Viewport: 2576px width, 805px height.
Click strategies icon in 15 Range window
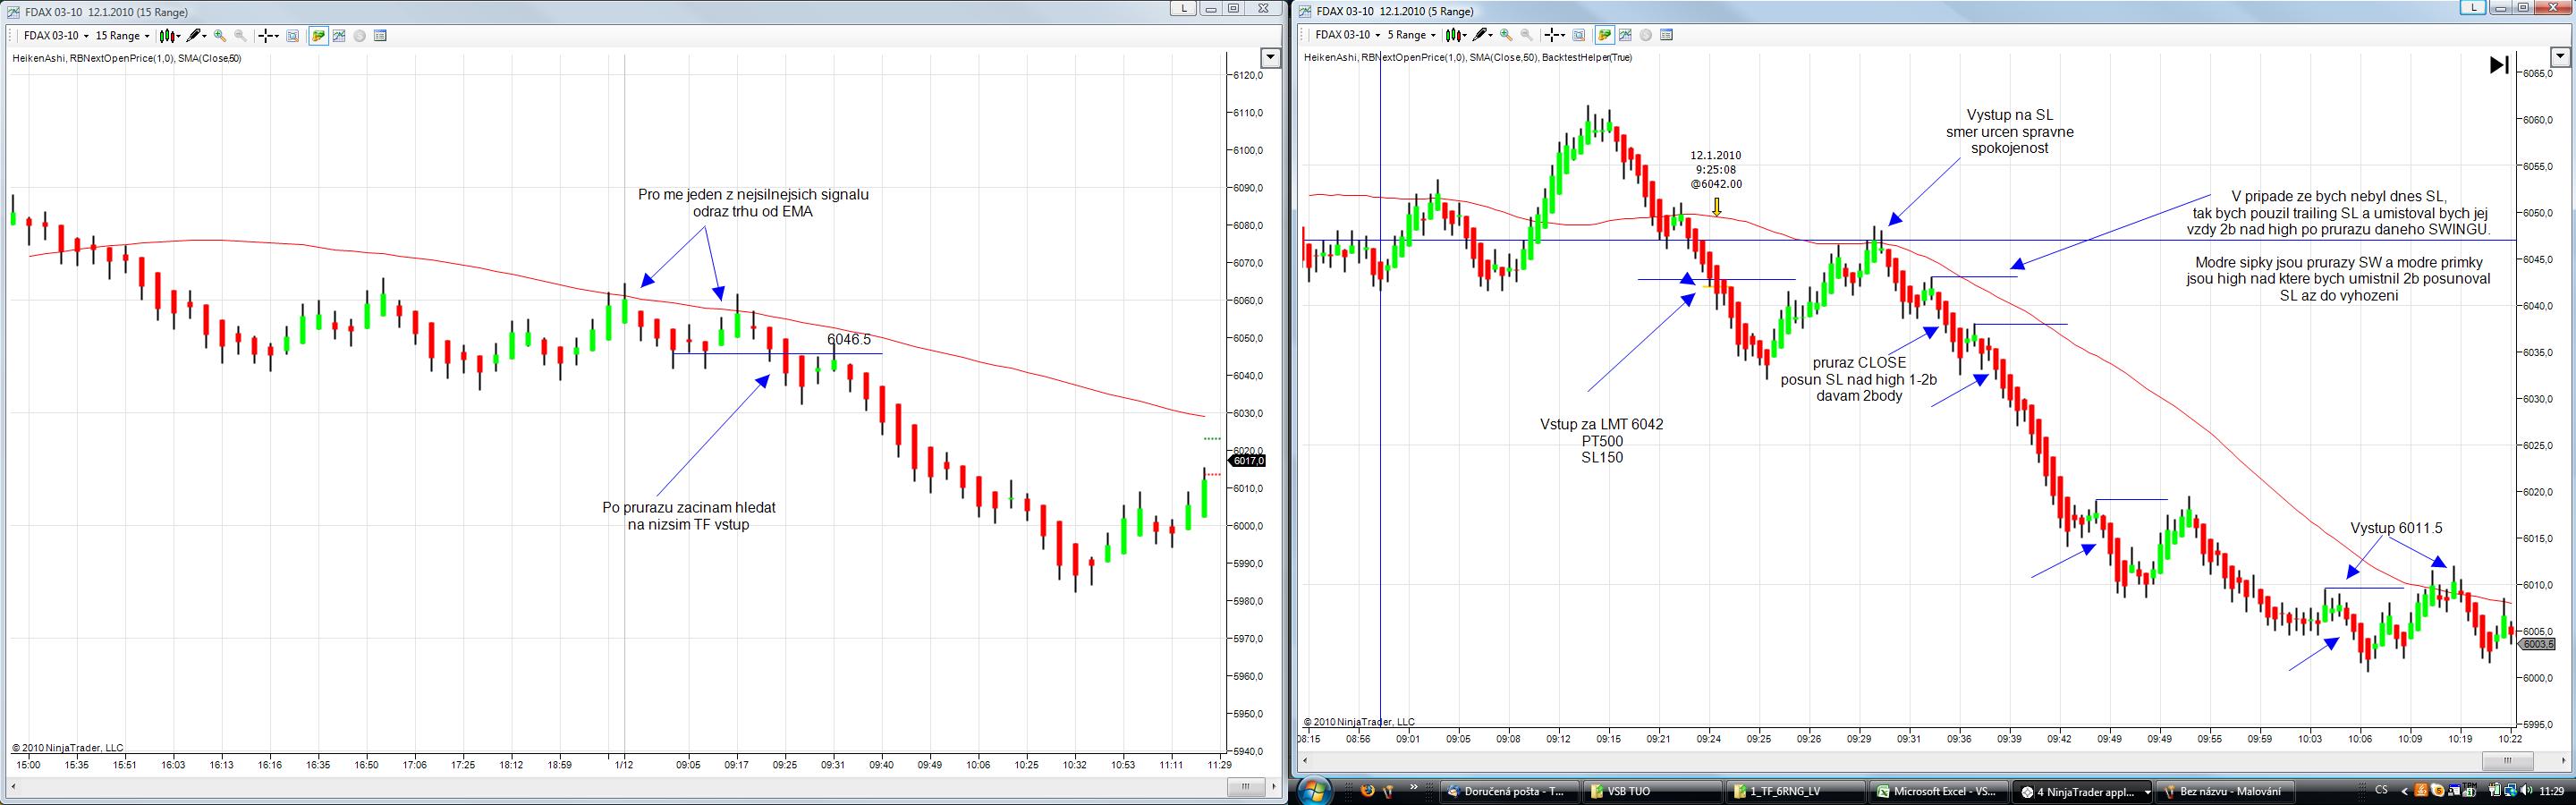point(359,36)
